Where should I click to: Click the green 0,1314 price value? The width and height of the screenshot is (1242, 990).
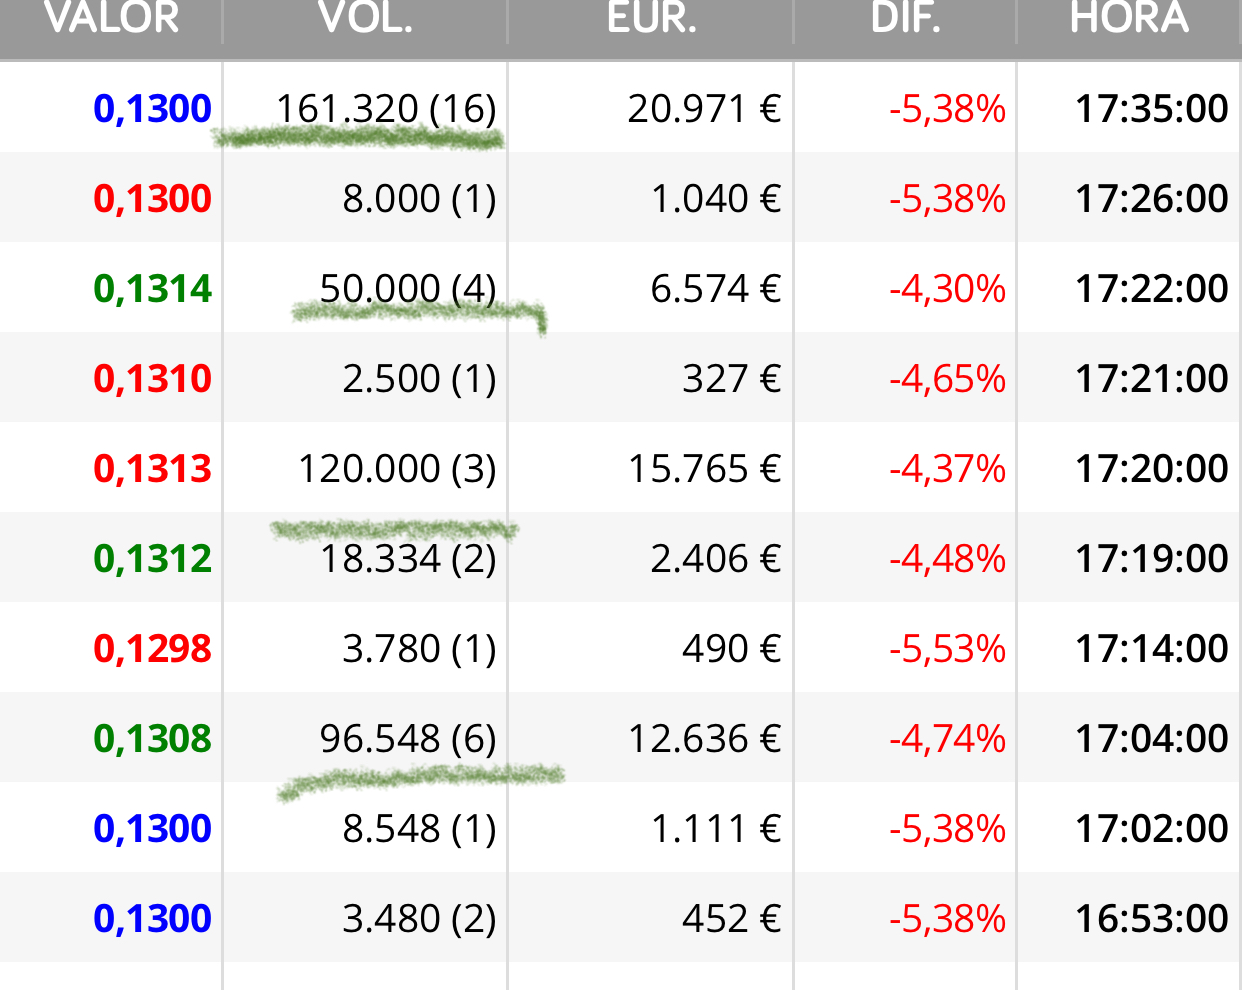(x=153, y=289)
